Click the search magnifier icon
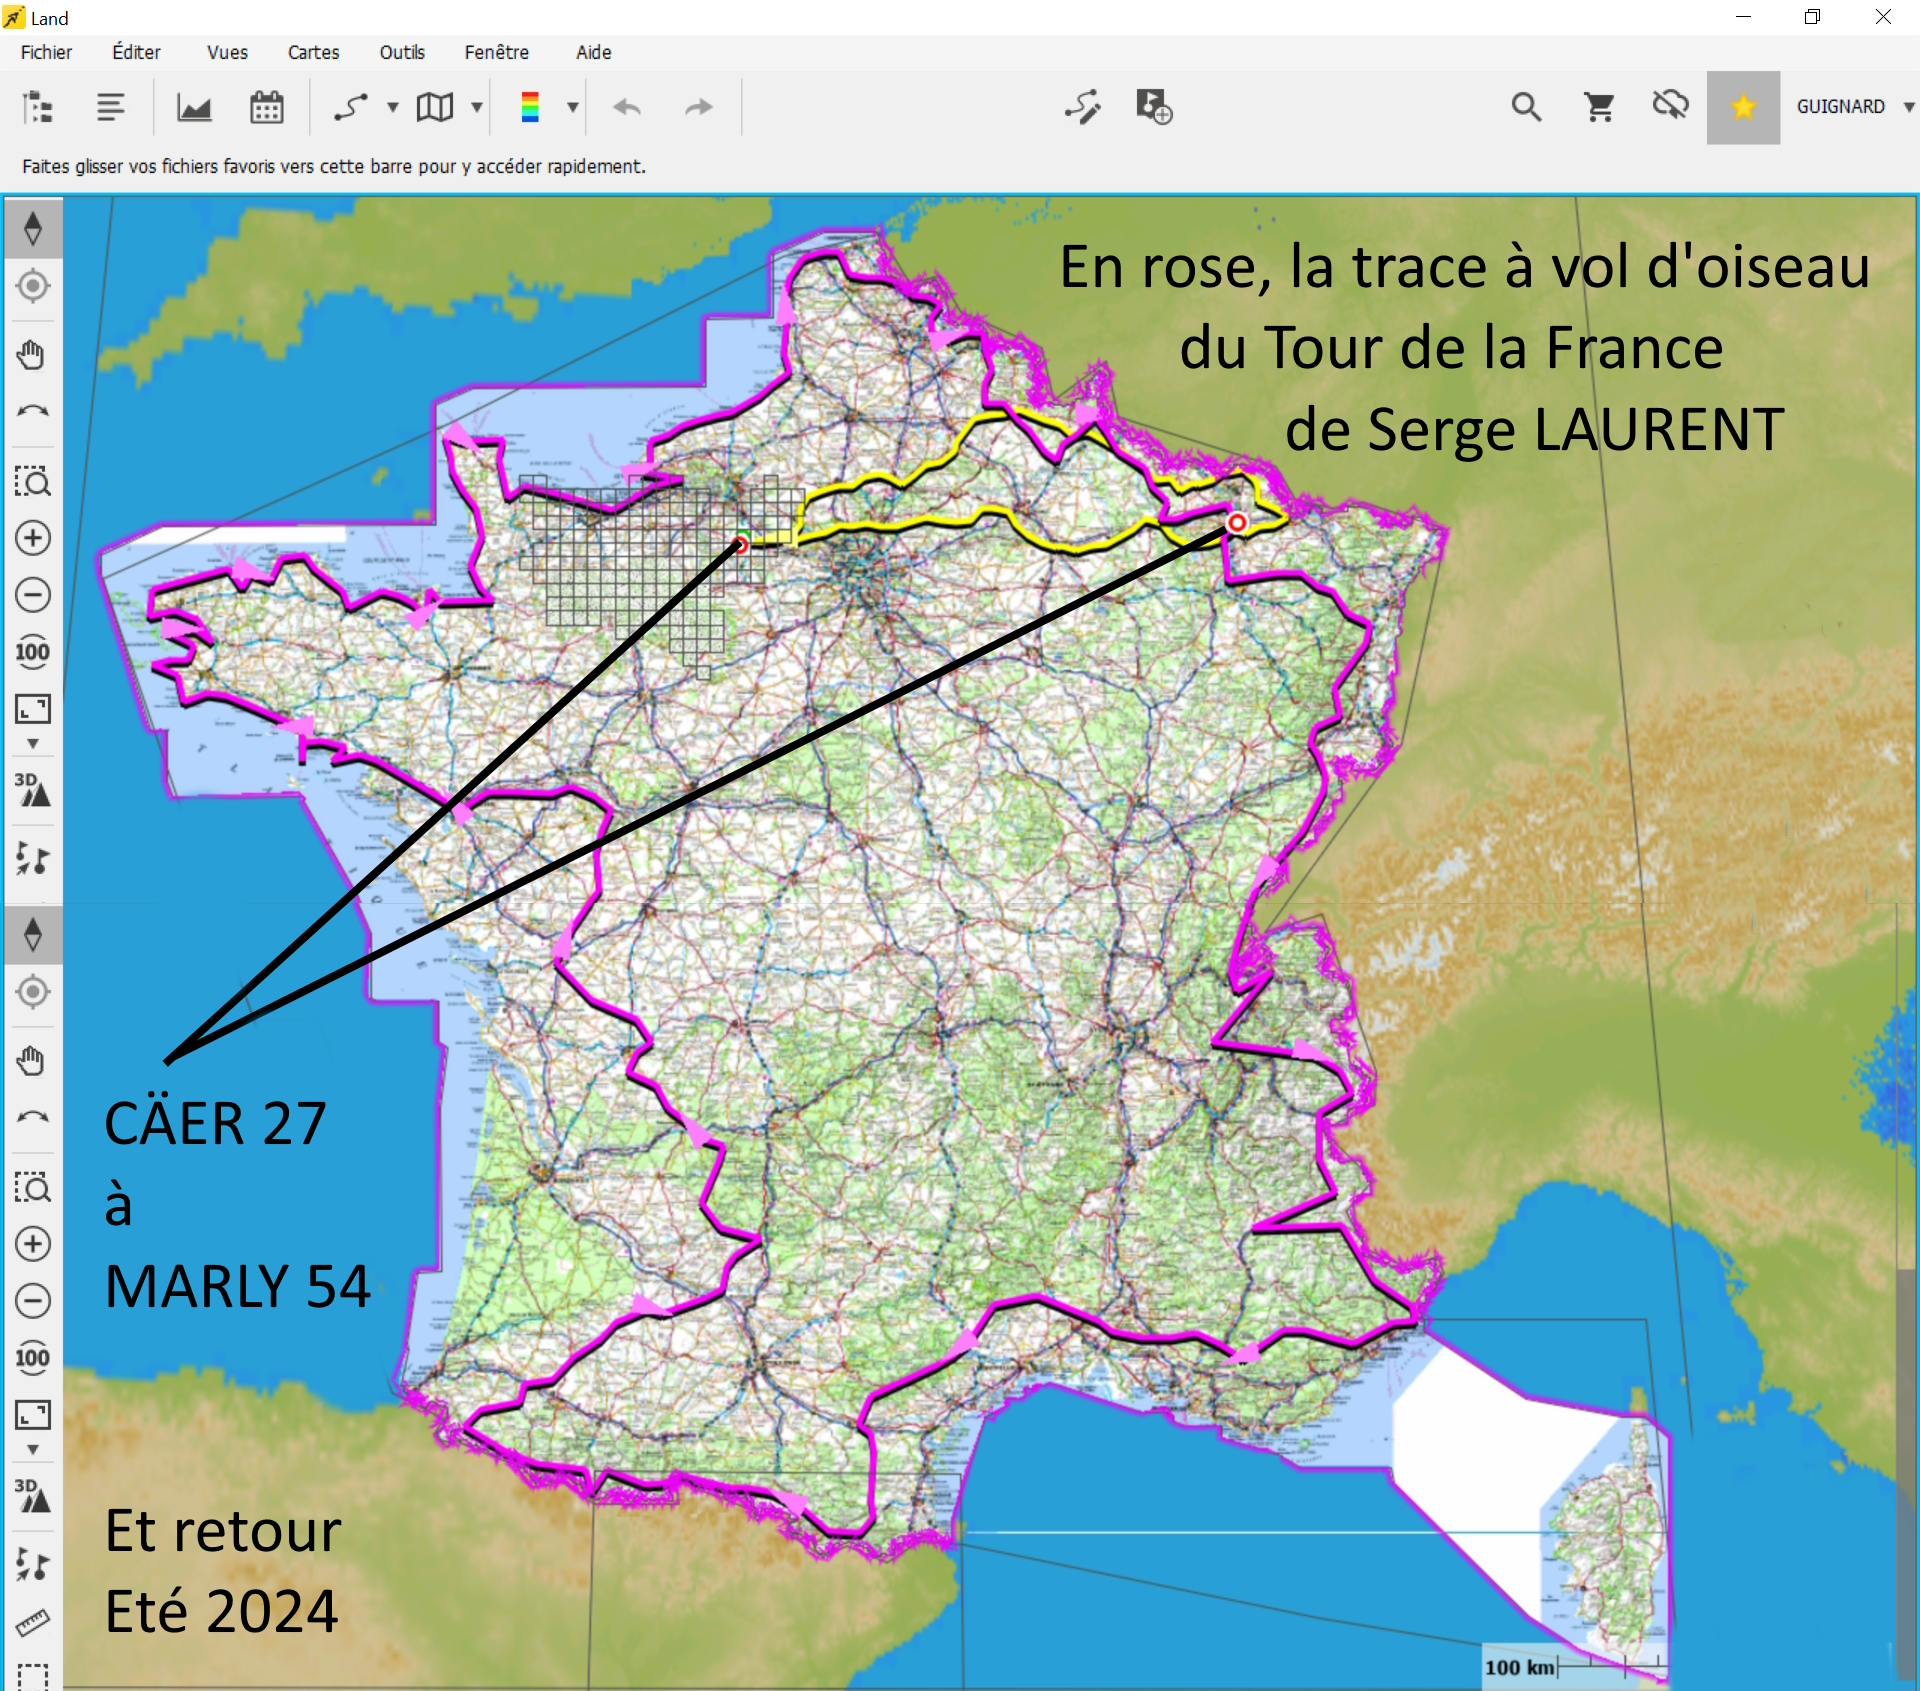The image size is (1920, 1691). 1526,107
